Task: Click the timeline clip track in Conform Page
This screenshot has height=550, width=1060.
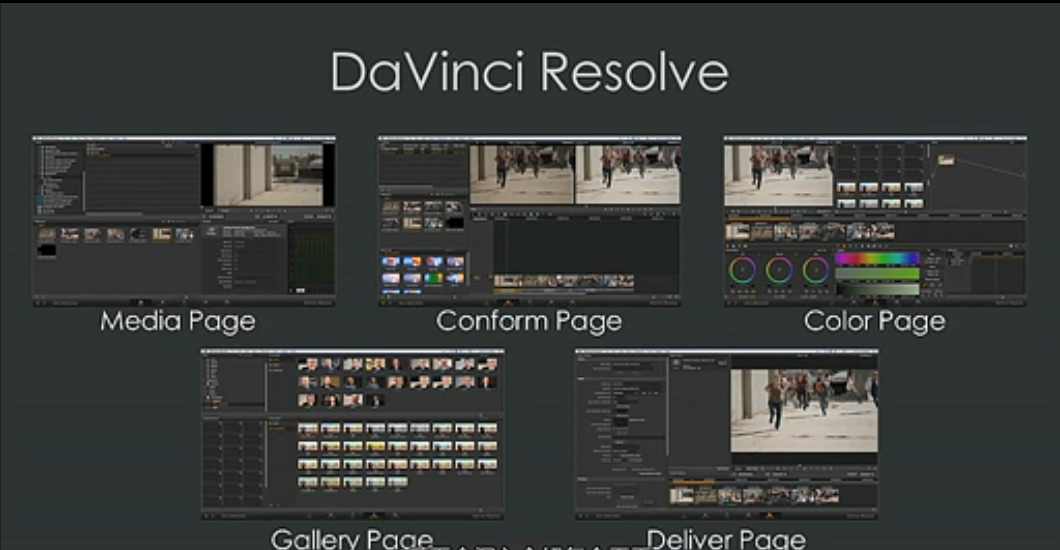Action: pyautogui.click(x=564, y=280)
